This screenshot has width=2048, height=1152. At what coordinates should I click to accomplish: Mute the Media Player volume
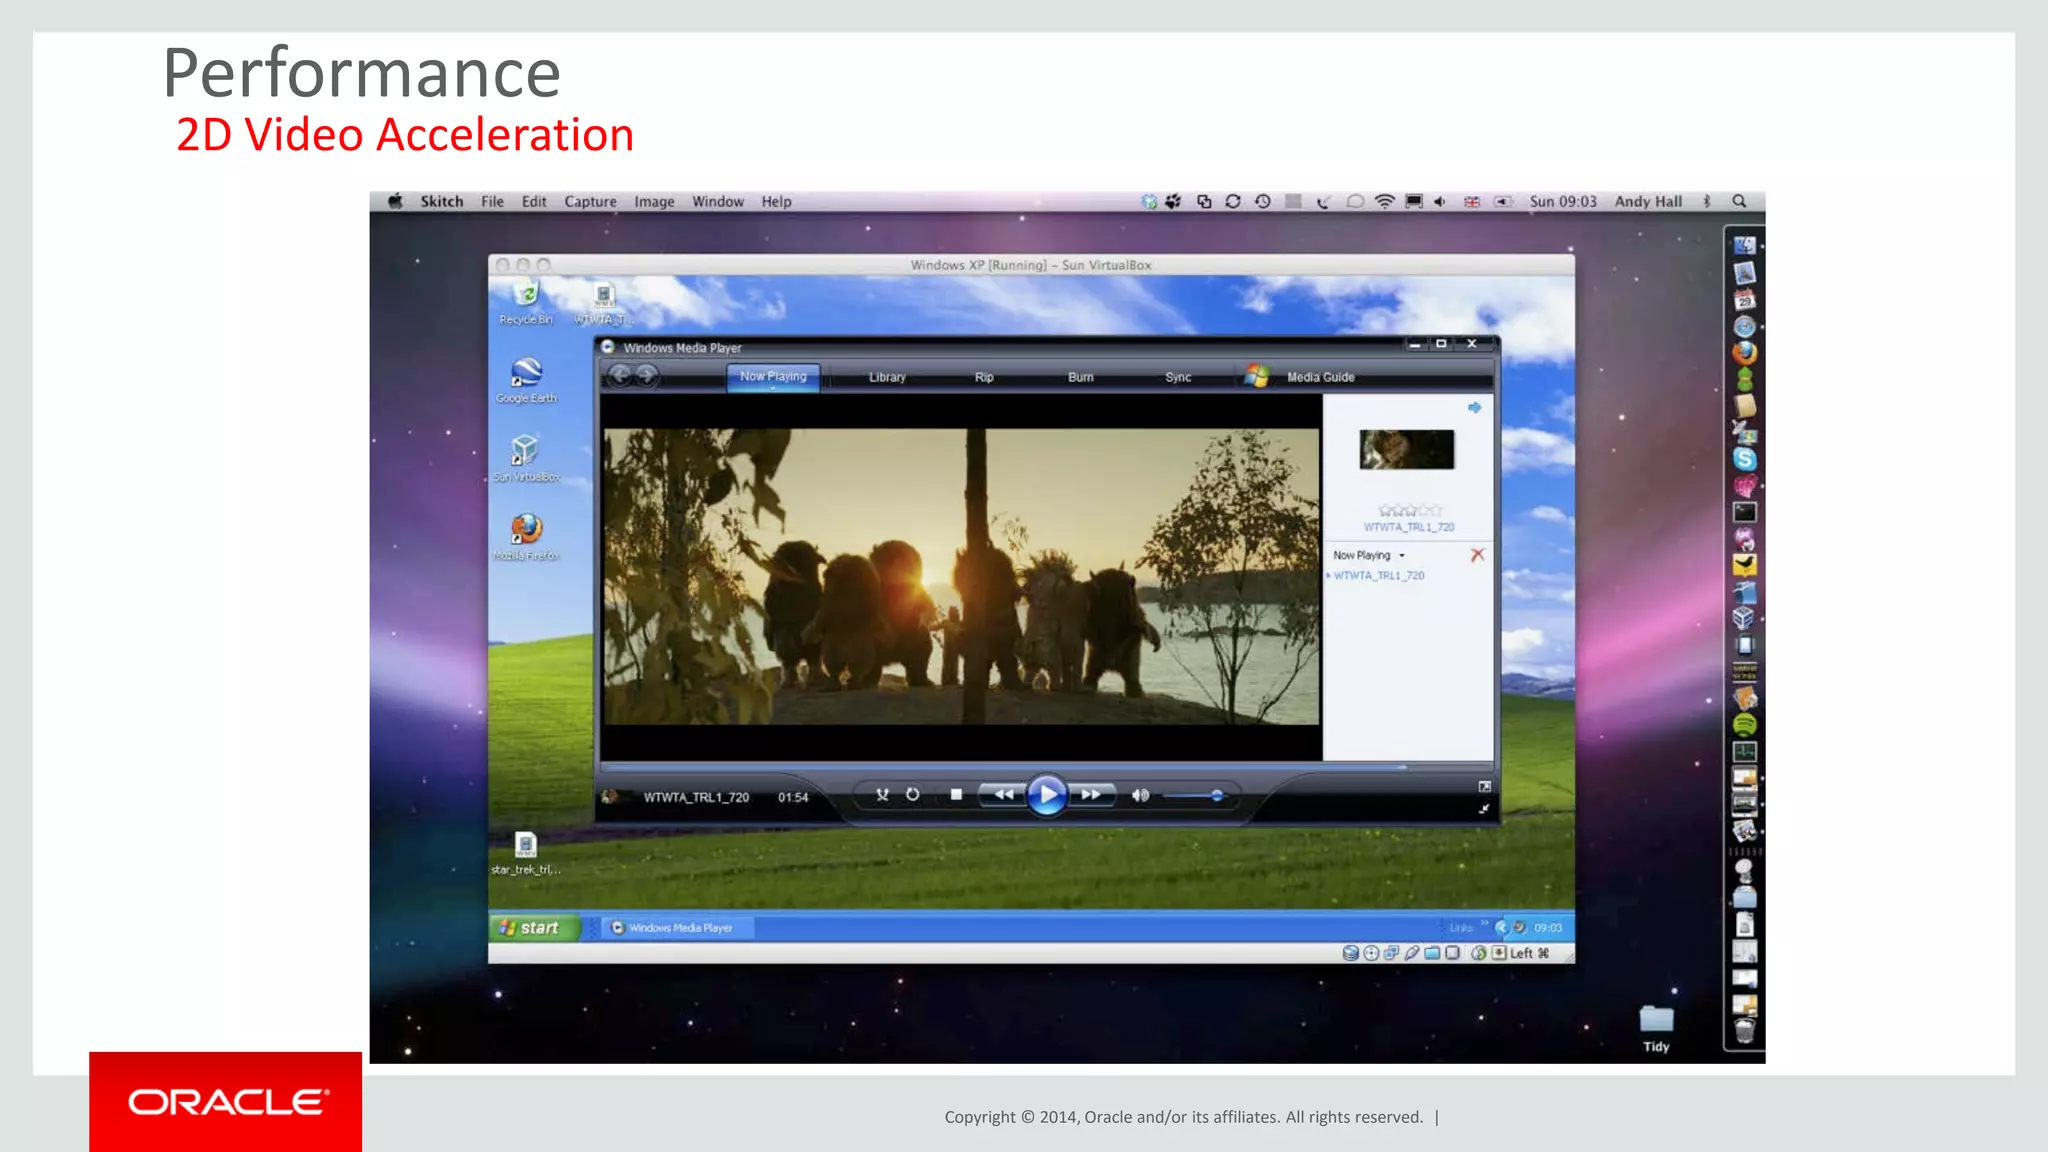pyautogui.click(x=1140, y=795)
